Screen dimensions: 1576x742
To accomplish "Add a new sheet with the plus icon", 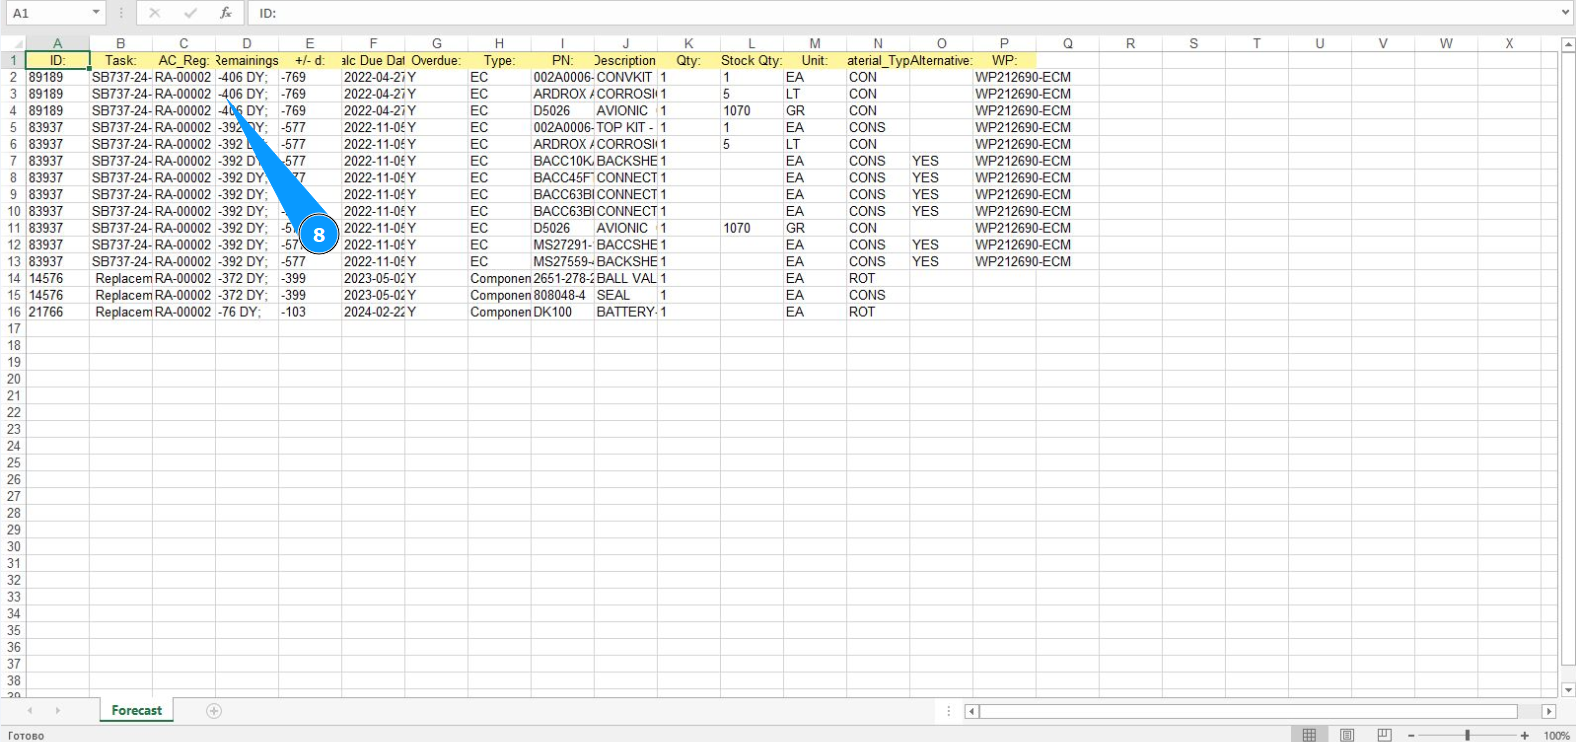I will click(214, 711).
